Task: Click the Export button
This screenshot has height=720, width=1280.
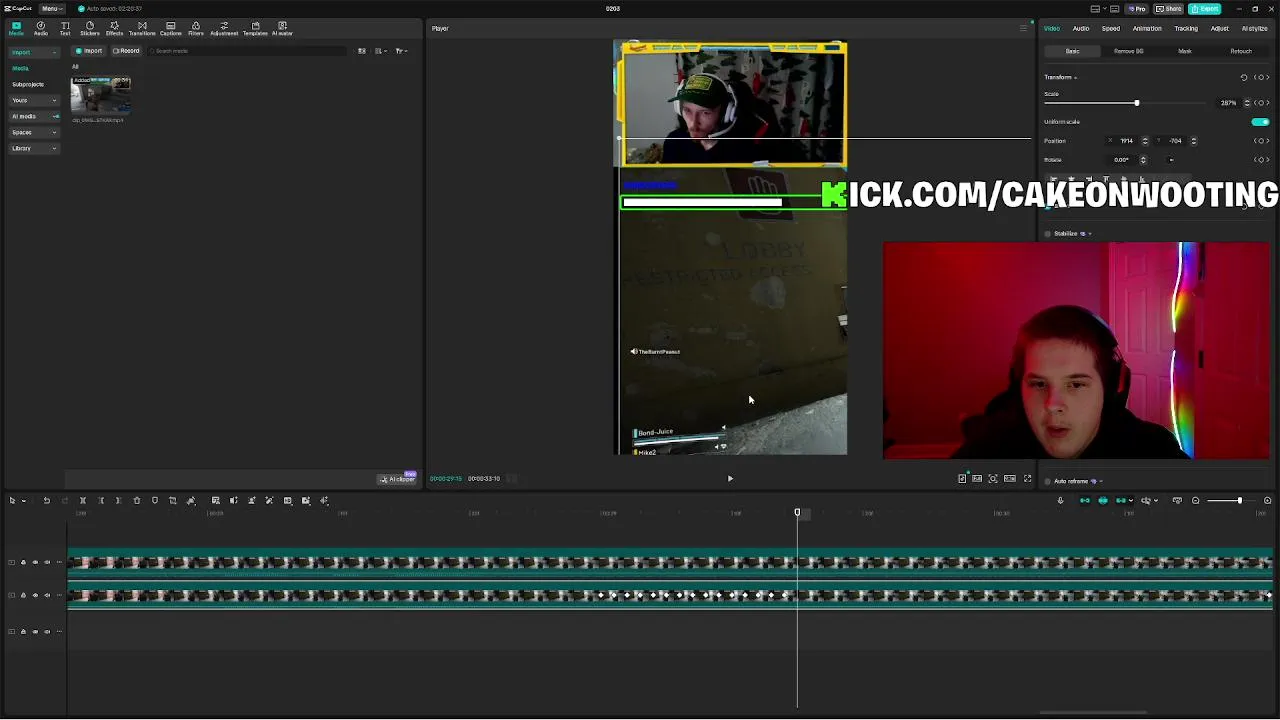Action: pyautogui.click(x=1207, y=8)
